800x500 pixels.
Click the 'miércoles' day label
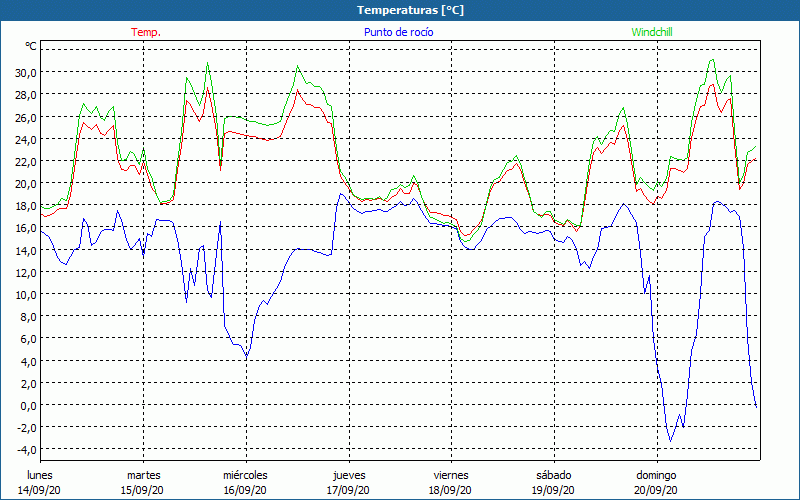[x=245, y=475]
